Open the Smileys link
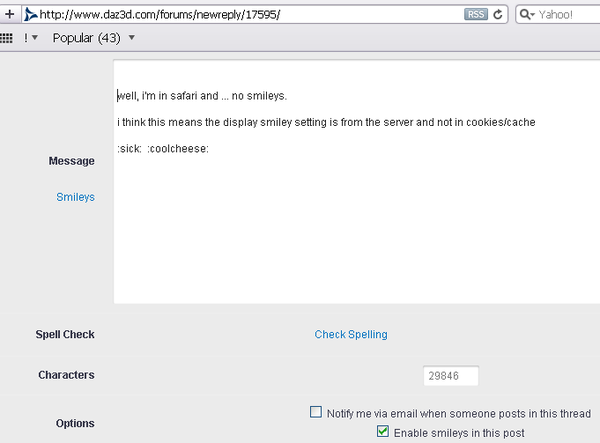 pyautogui.click(x=75, y=197)
